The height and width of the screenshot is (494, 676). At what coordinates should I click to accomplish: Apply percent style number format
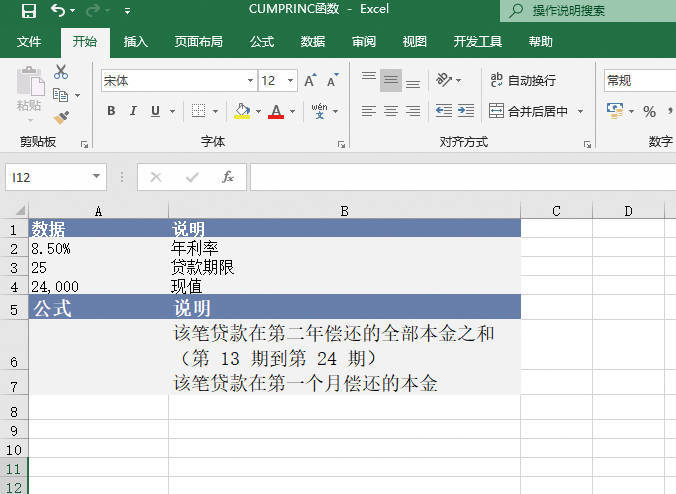pos(649,111)
